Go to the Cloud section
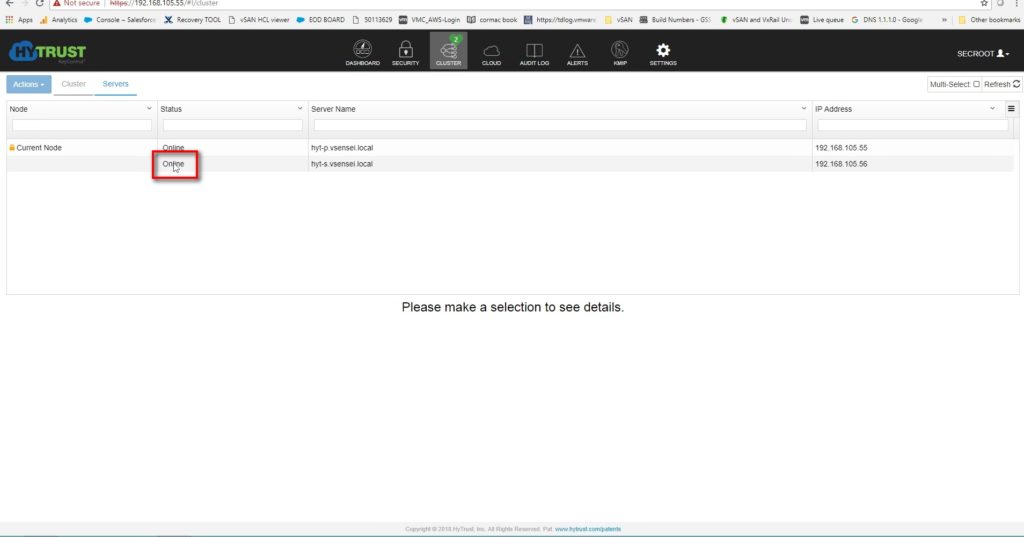 [491, 53]
